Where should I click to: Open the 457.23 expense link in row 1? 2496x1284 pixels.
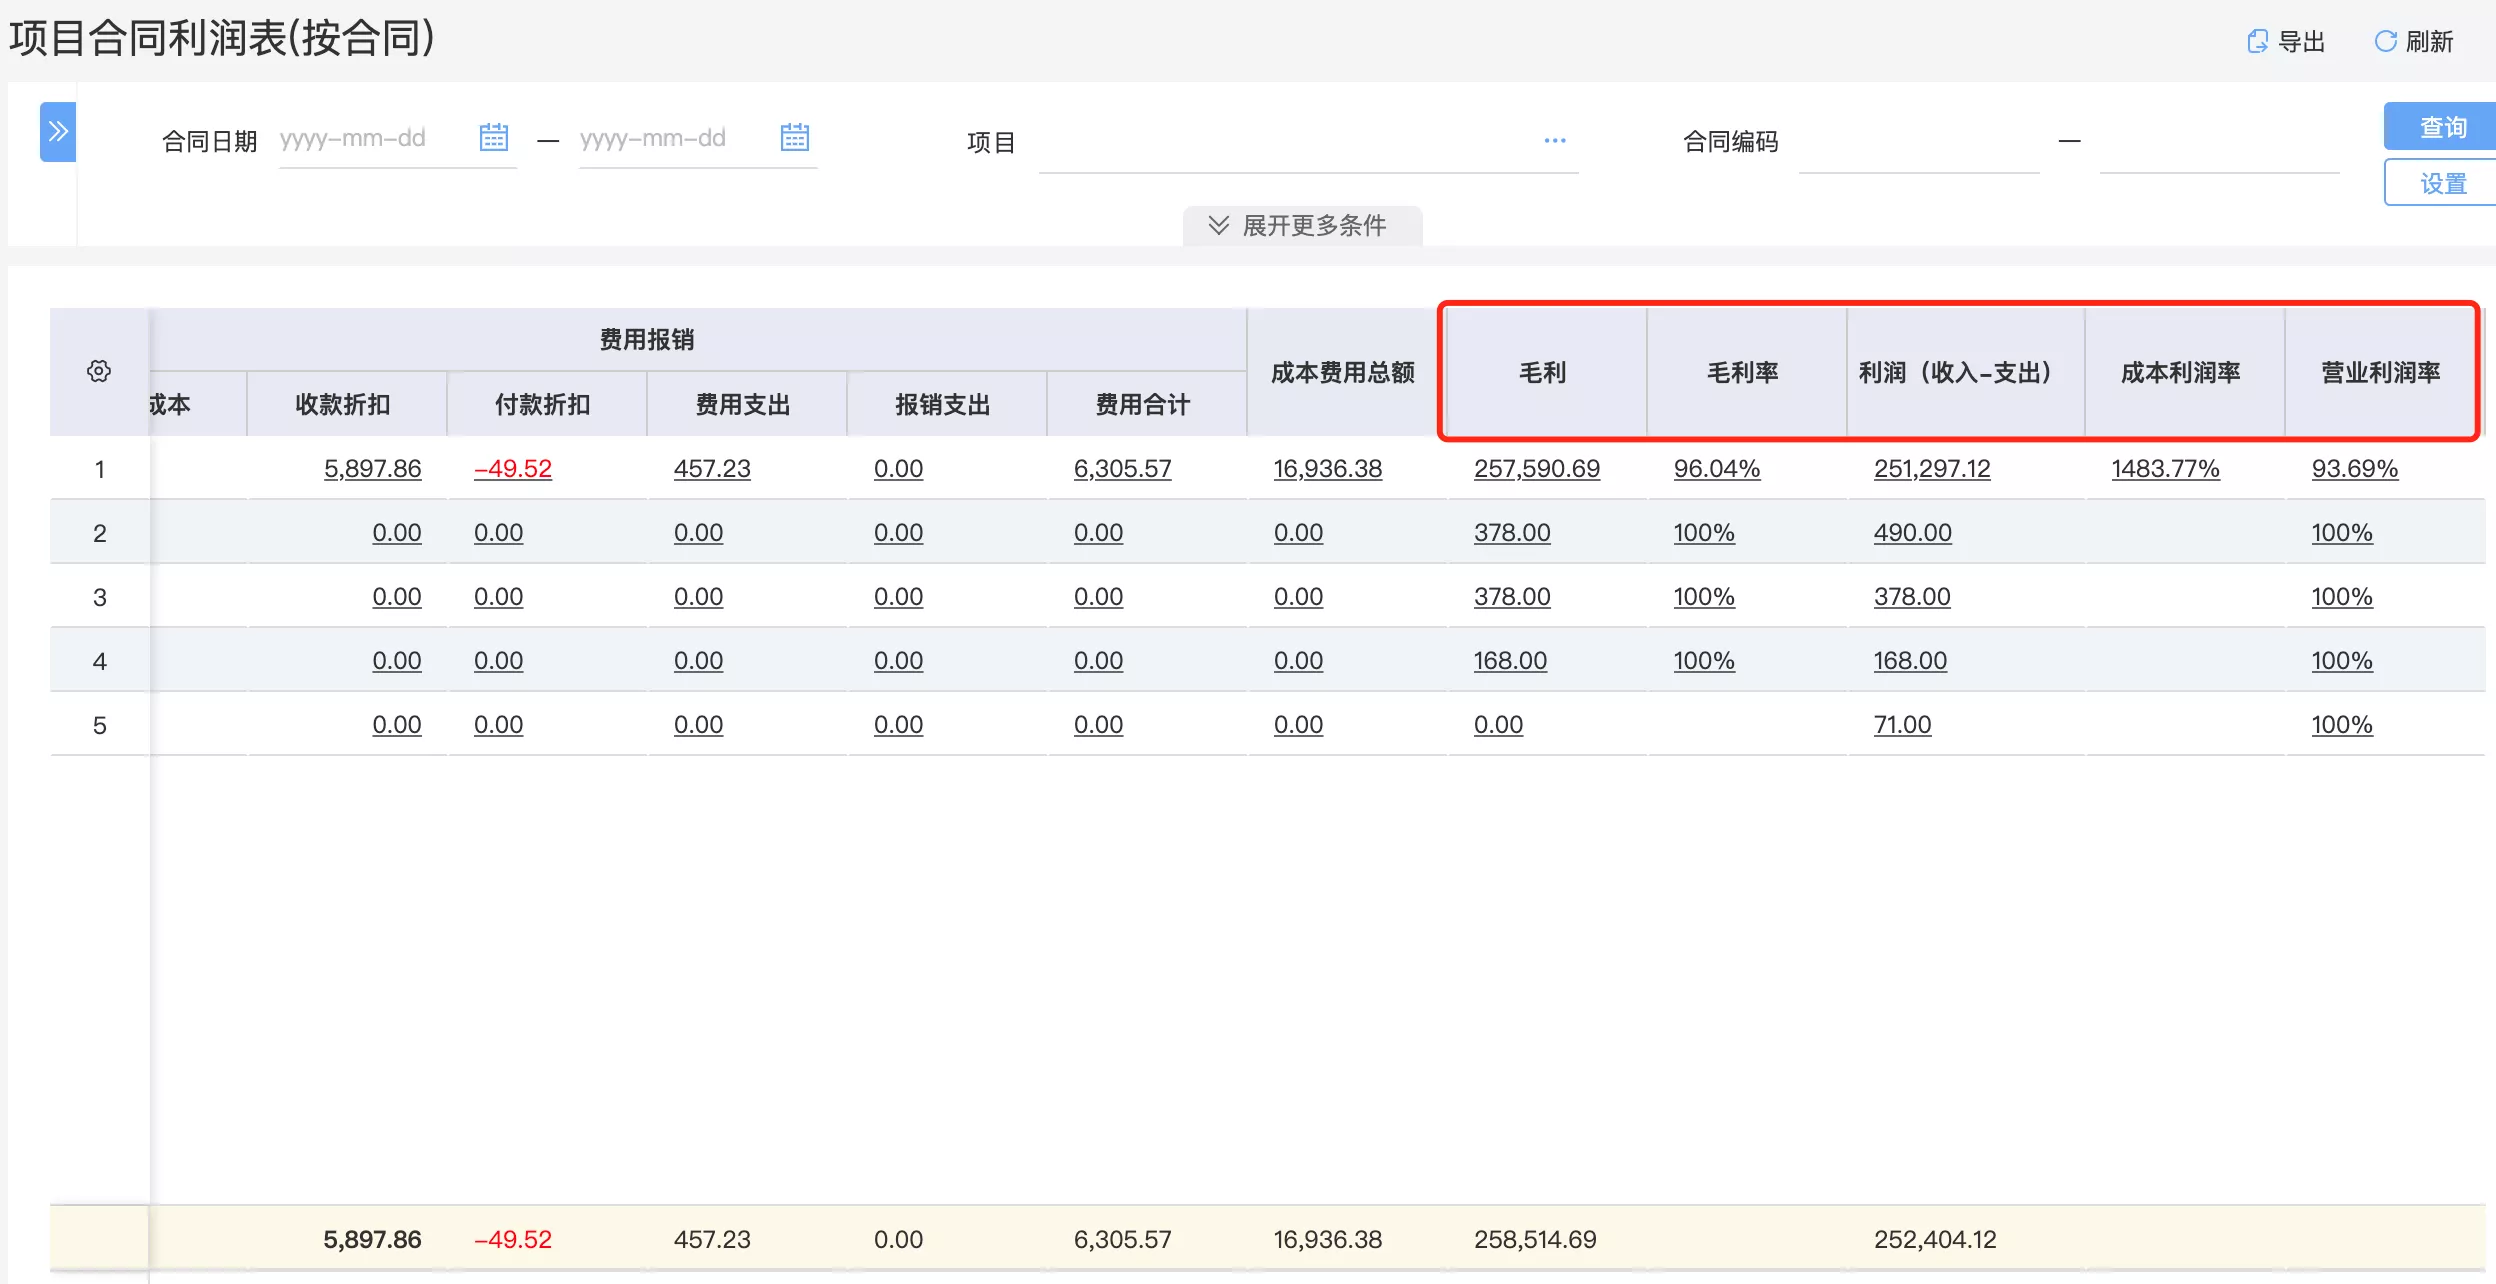[x=712, y=468]
